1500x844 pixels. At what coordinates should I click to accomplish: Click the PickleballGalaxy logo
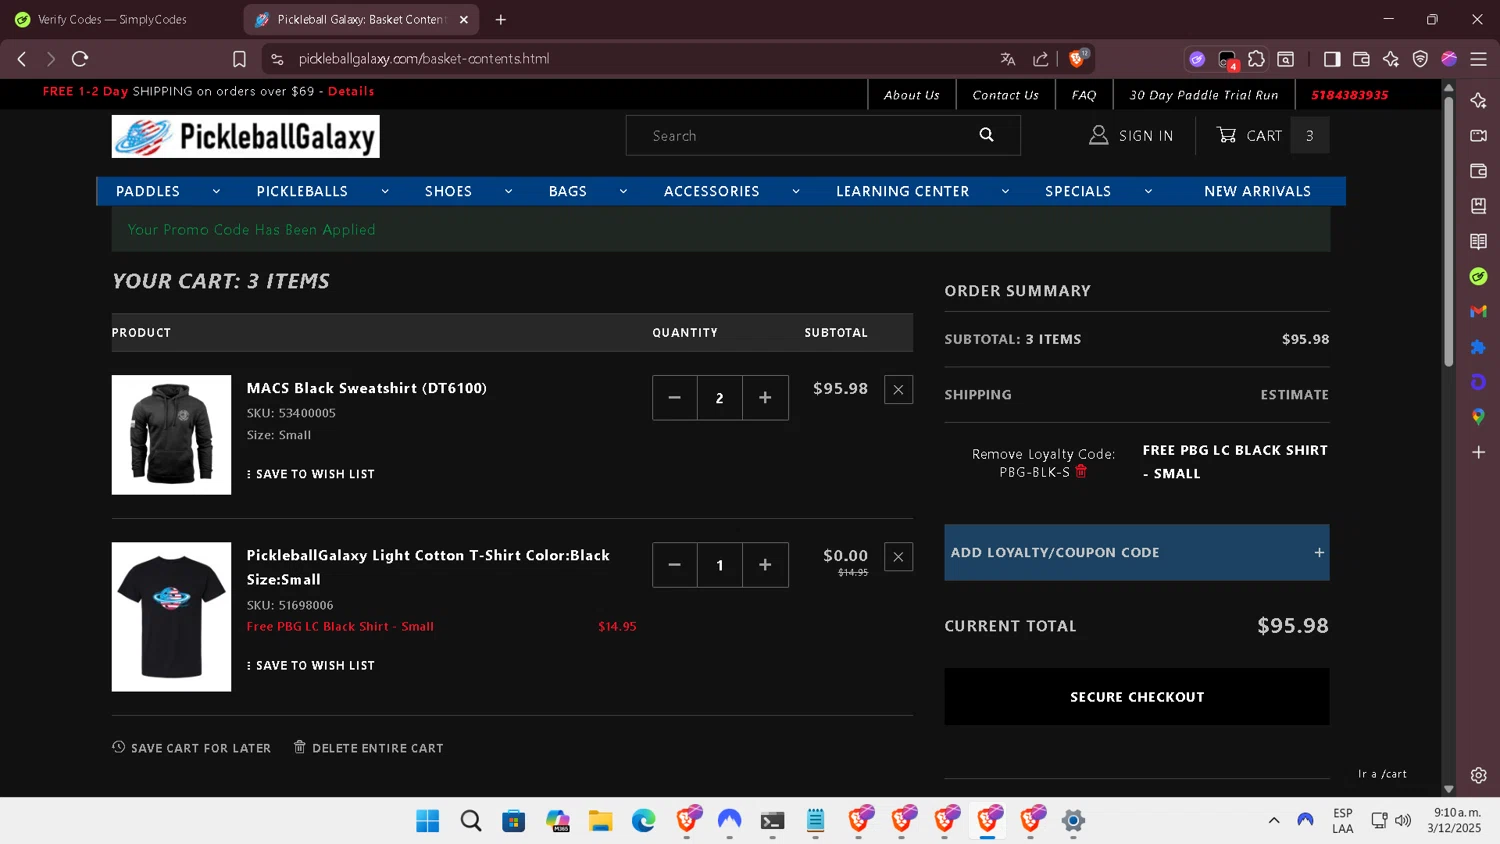[x=246, y=136]
